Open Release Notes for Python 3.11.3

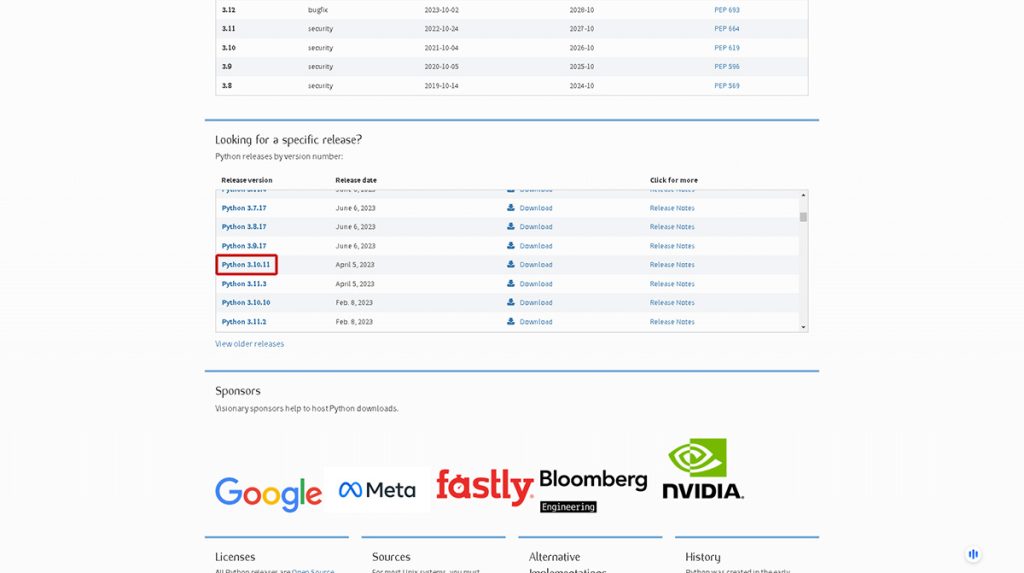pos(672,284)
